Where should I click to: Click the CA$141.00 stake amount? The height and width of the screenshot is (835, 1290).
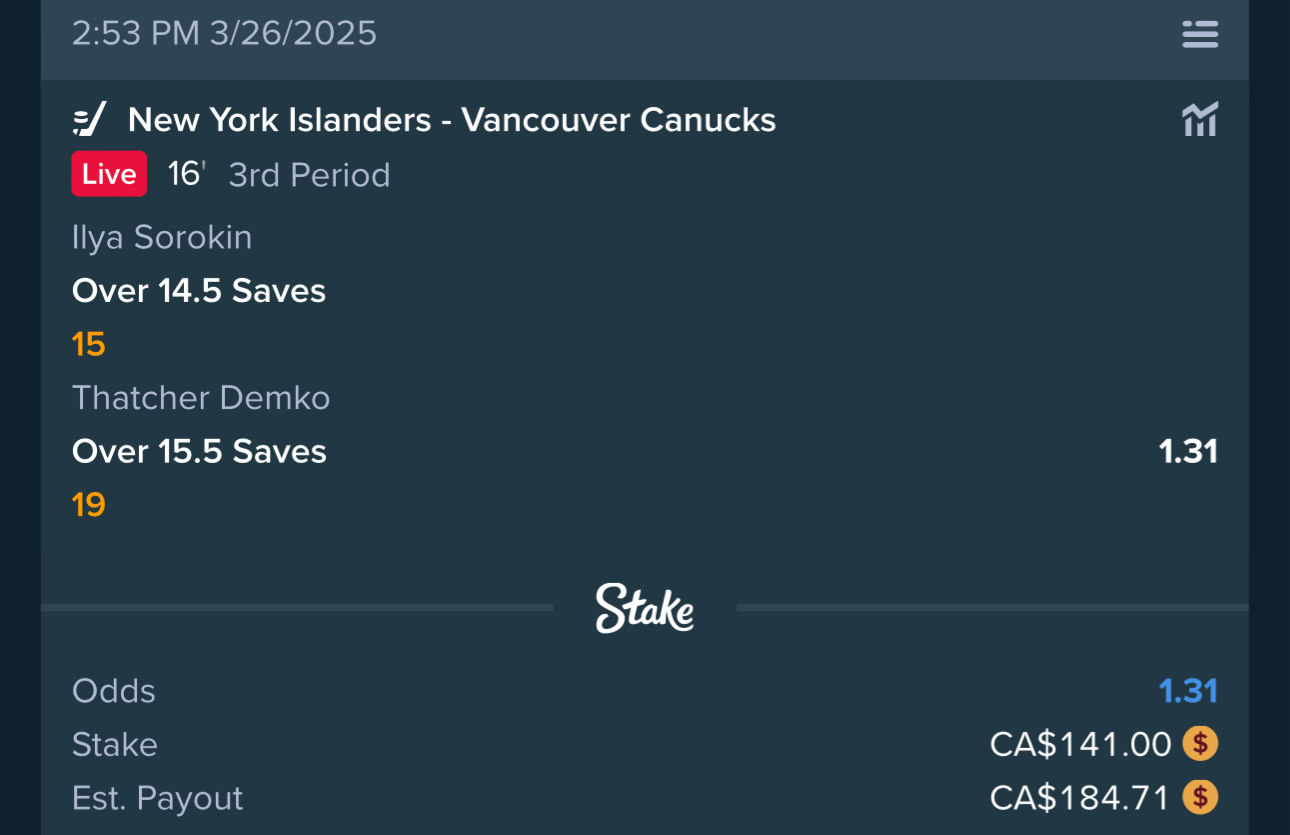pyautogui.click(x=1080, y=744)
